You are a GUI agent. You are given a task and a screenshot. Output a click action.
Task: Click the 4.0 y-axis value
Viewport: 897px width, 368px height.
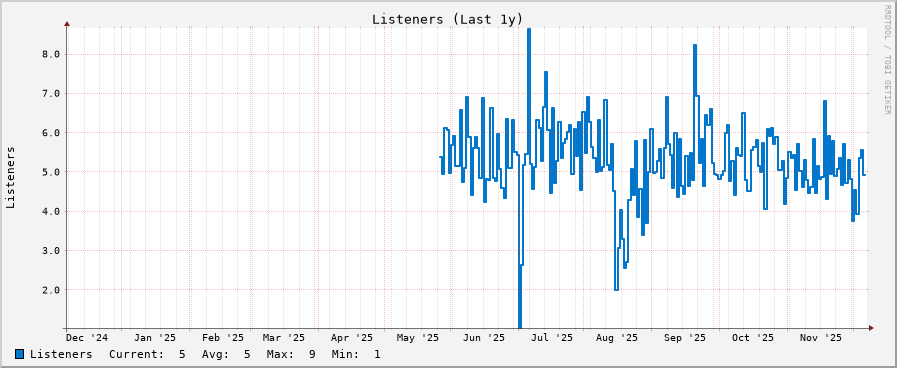50,211
